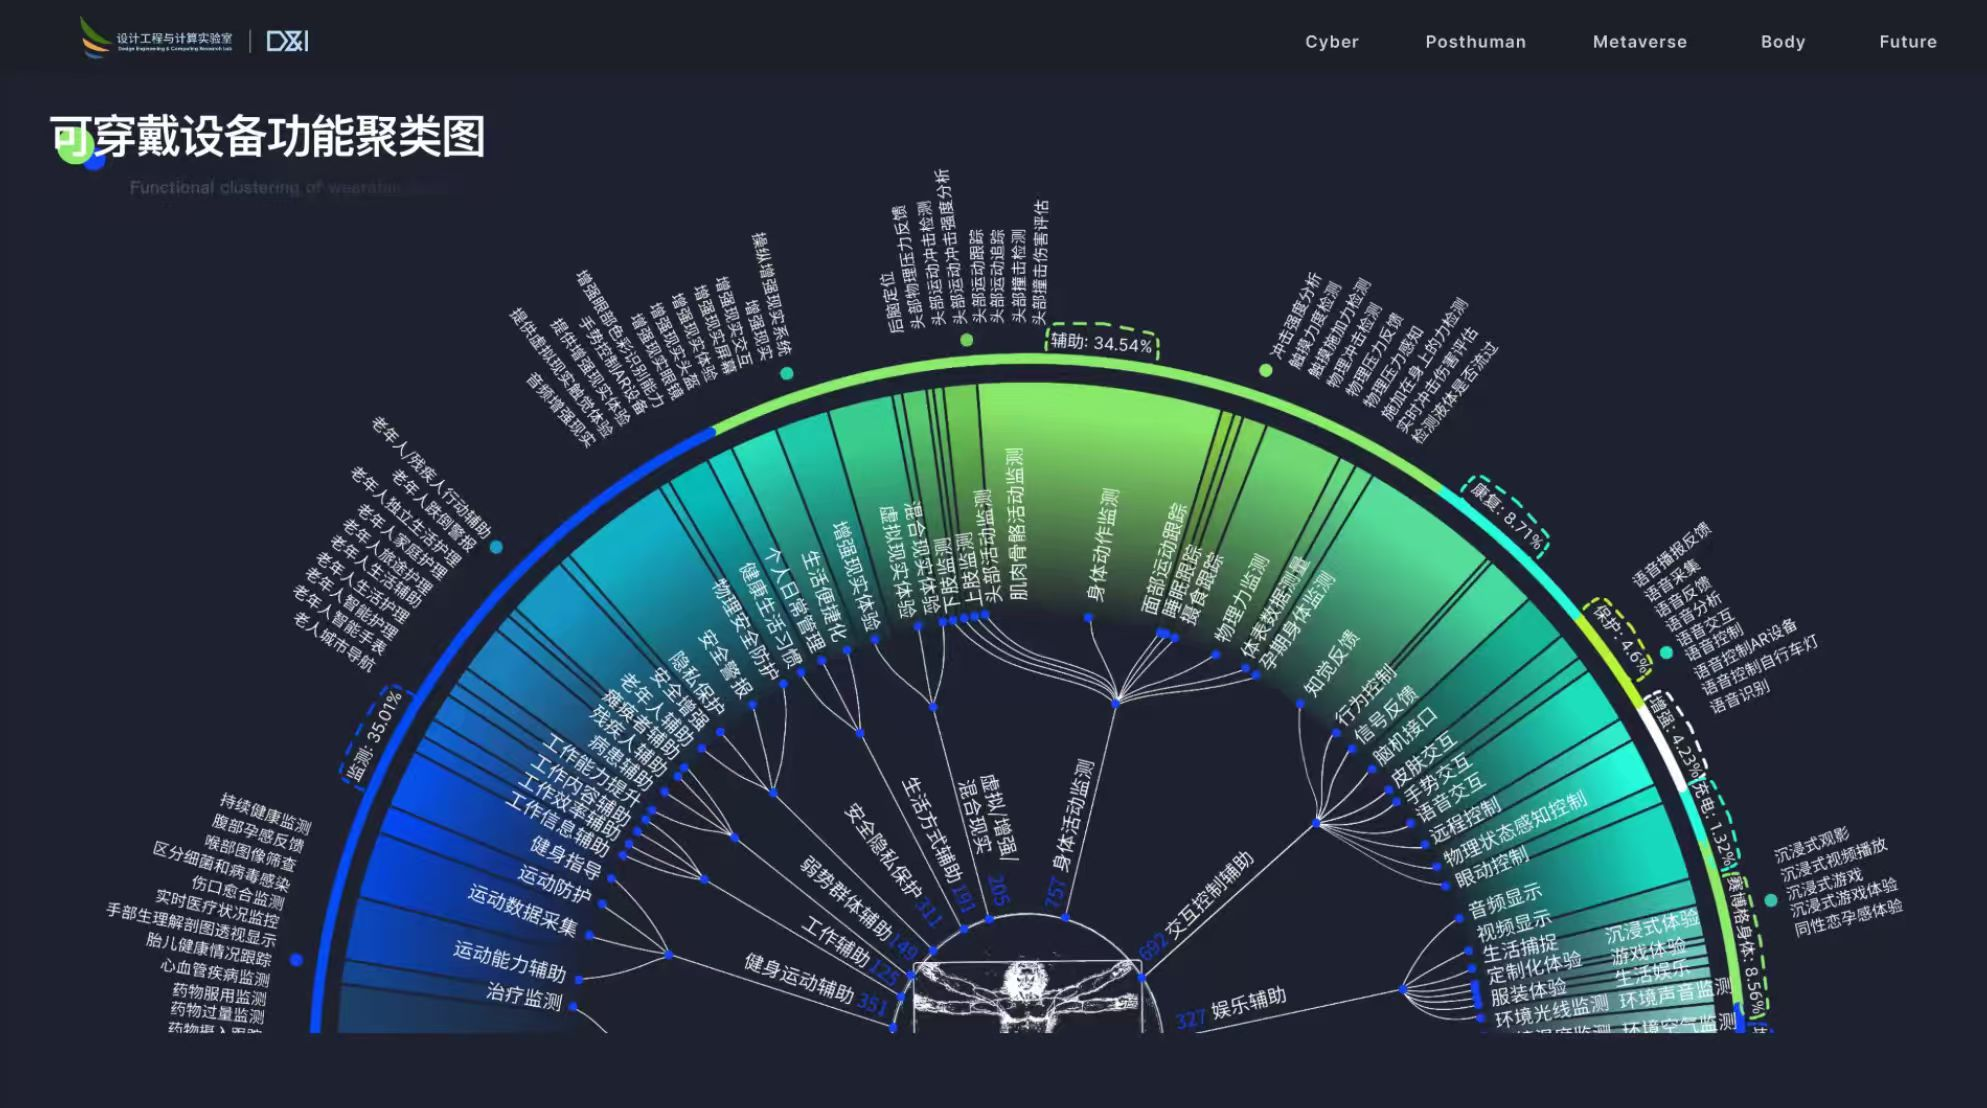The height and width of the screenshot is (1108, 1987).
Task: Go to the Posthuman section
Action: (x=1475, y=42)
